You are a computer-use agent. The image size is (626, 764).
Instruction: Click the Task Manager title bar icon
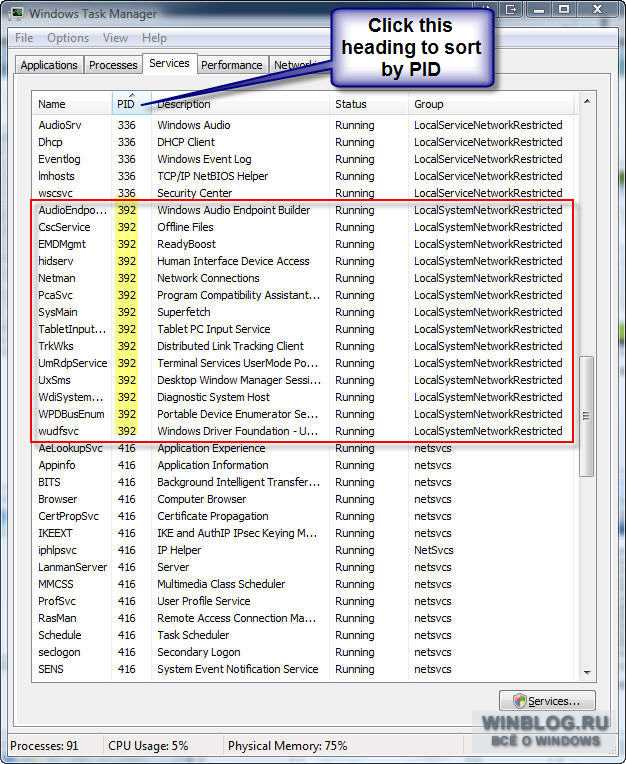click(18, 13)
